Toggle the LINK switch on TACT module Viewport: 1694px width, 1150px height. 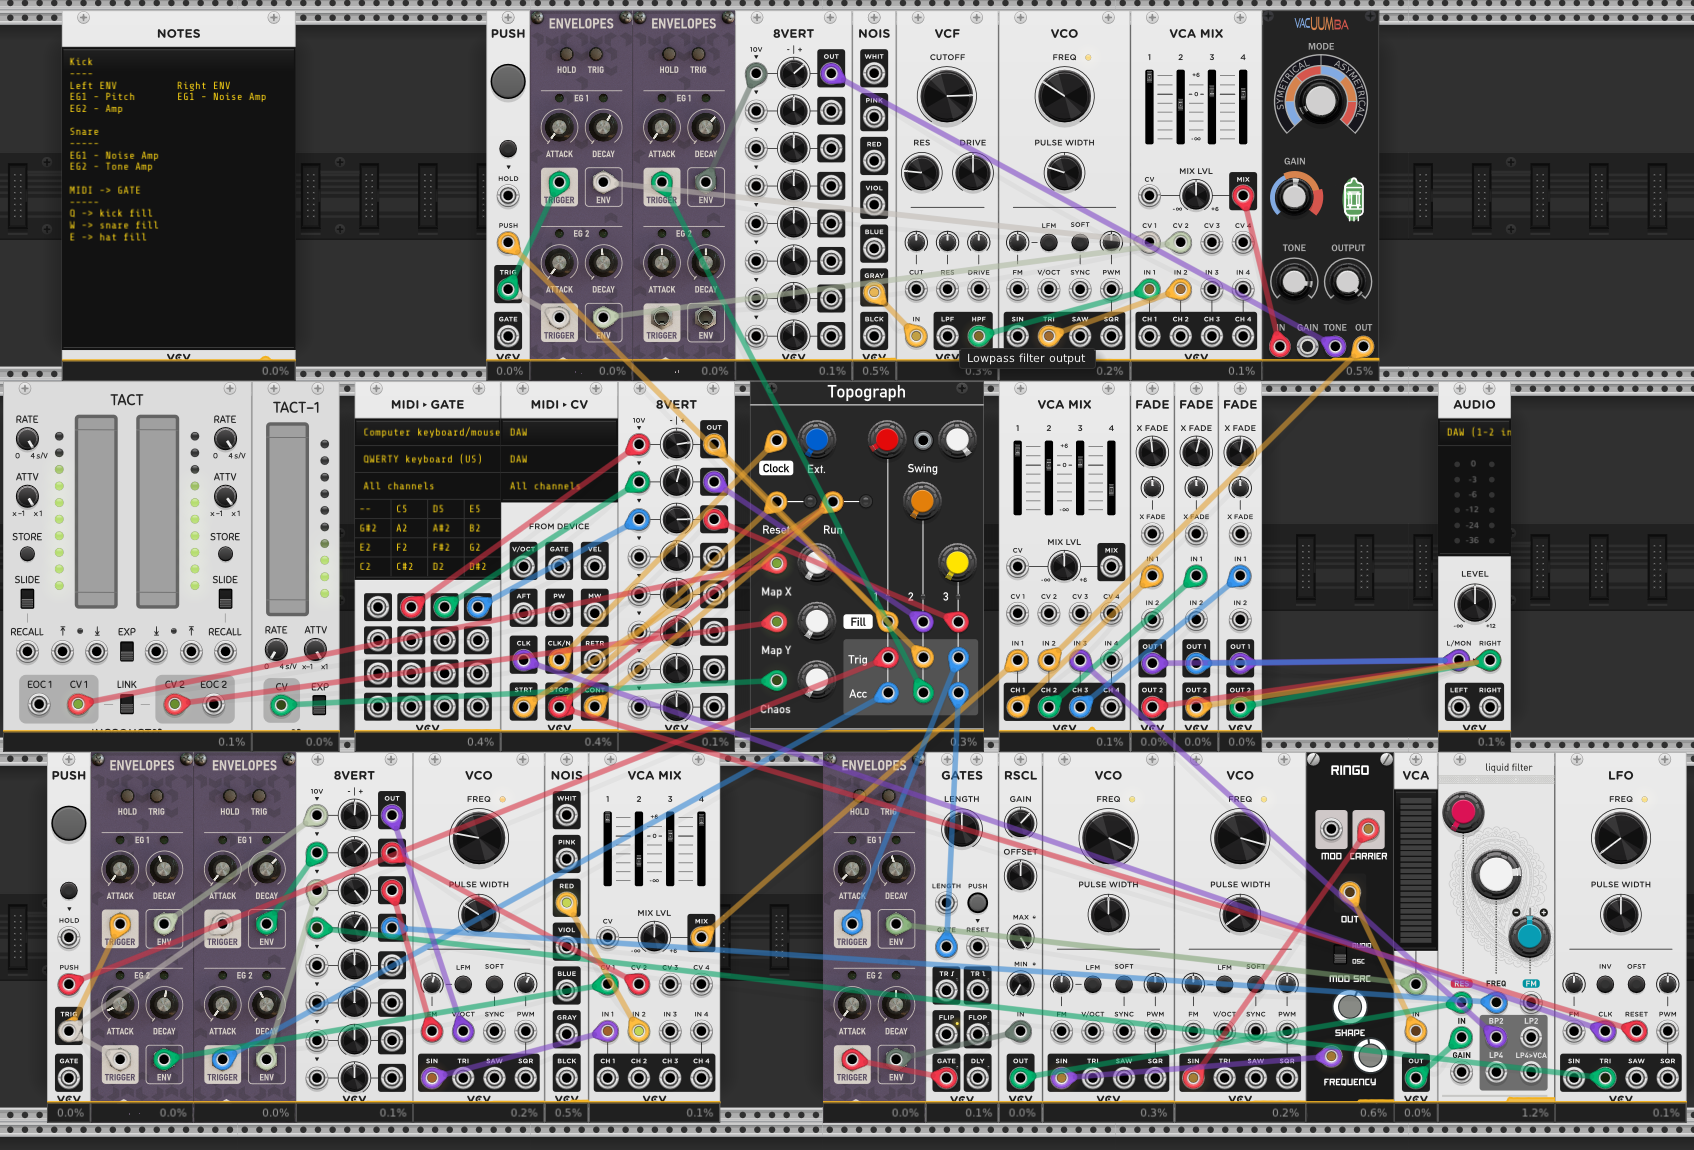click(x=127, y=705)
